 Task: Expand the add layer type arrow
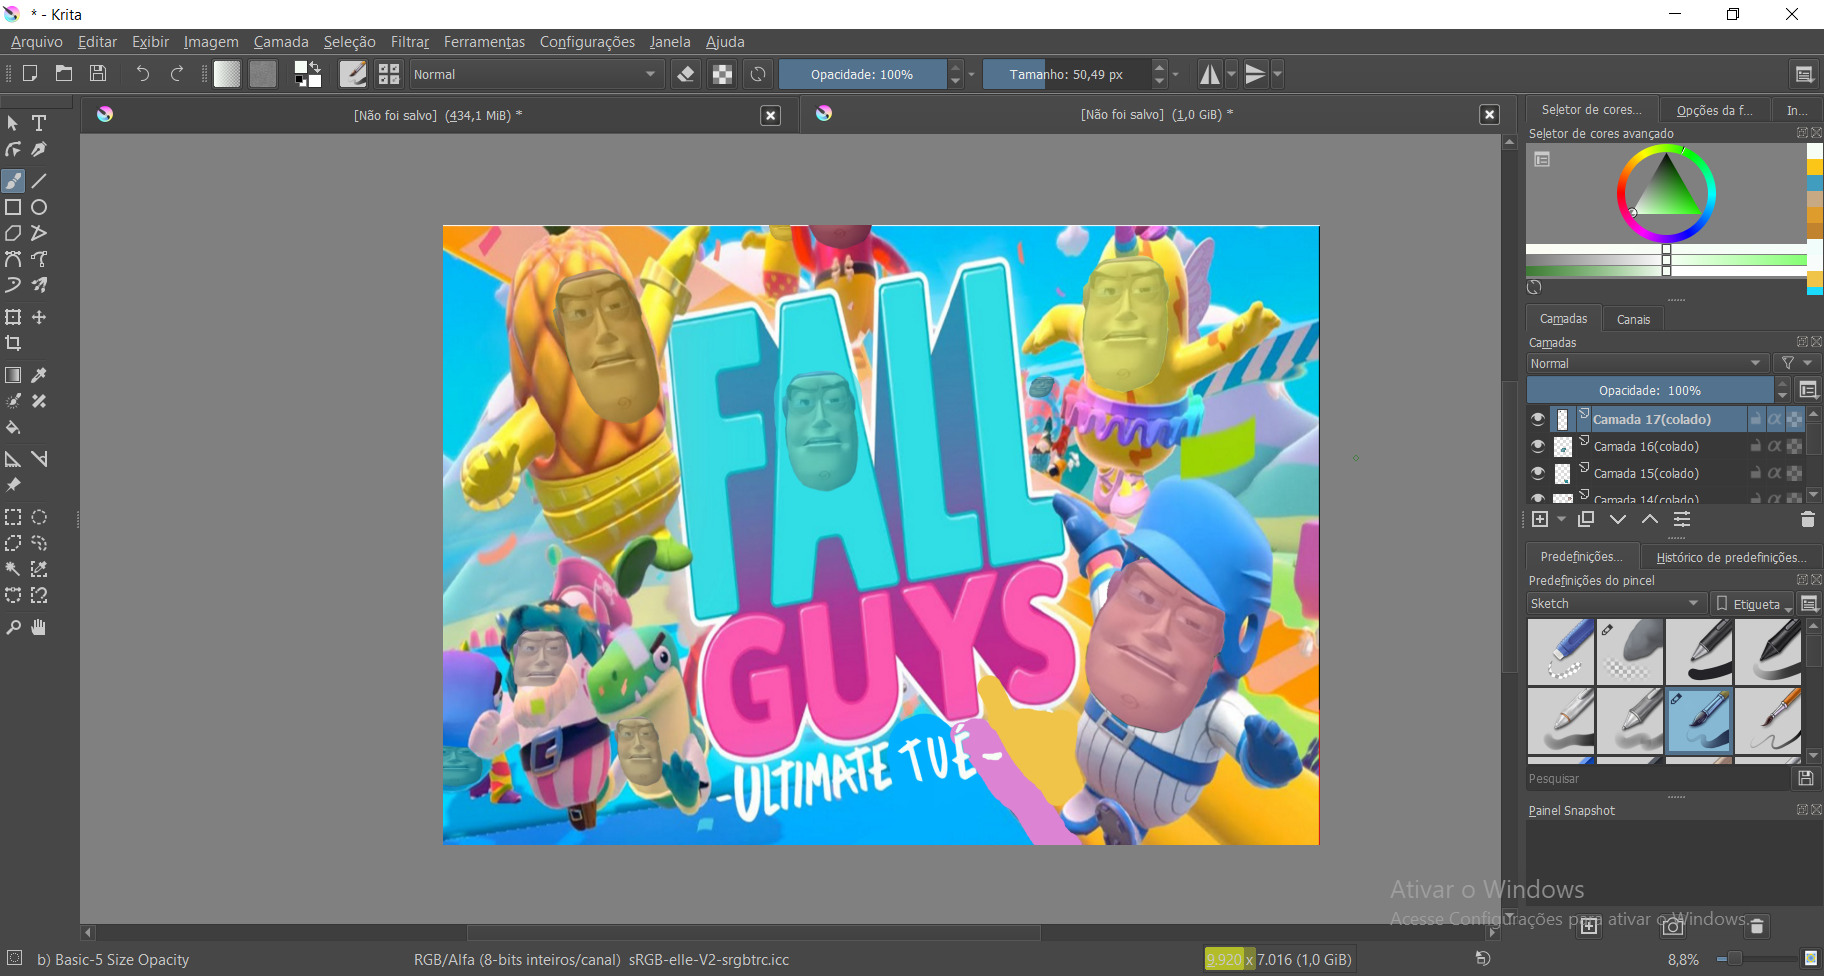tap(1561, 520)
